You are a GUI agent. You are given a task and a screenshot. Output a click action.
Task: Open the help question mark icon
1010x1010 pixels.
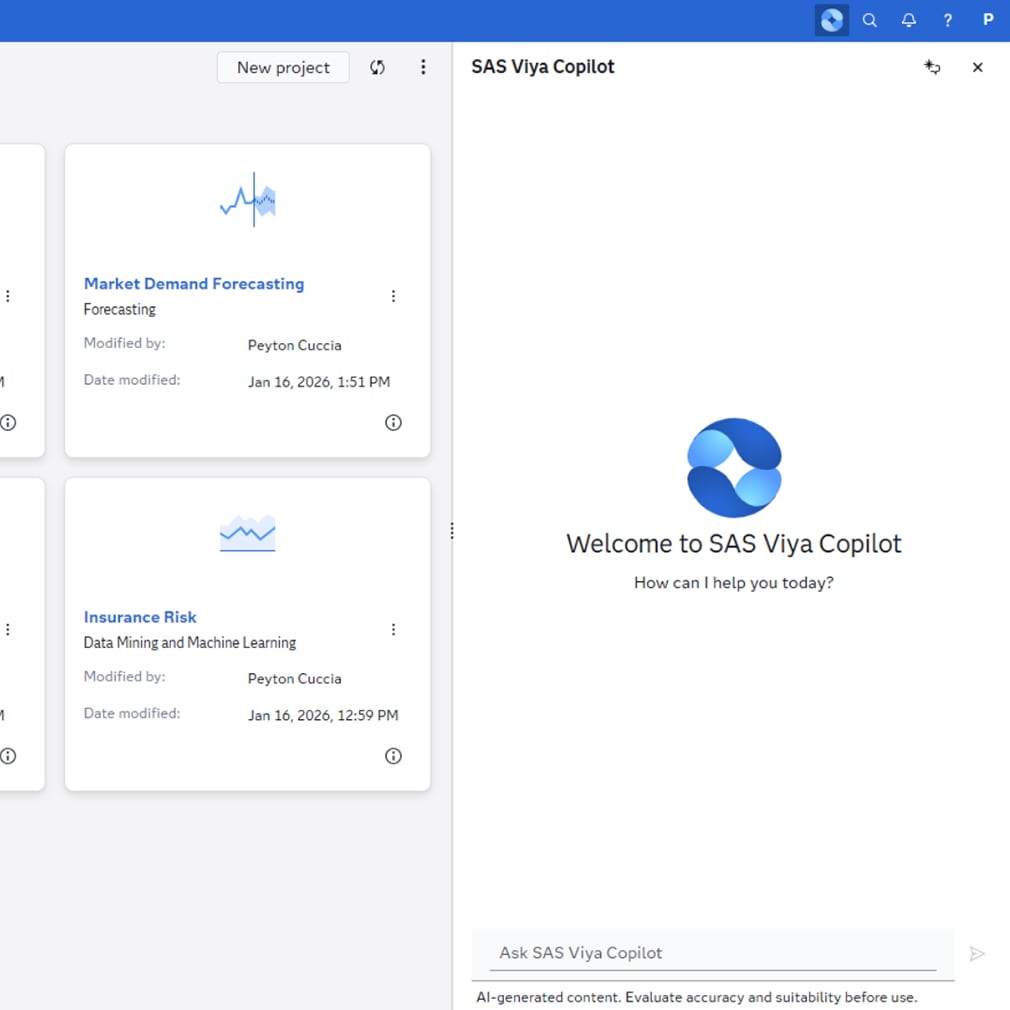pyautogui.click(x=948, y=20)
